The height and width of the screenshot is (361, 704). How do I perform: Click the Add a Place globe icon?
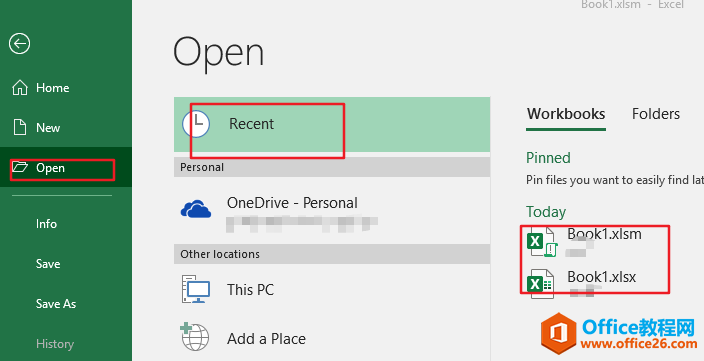click(x=195, y=337)
